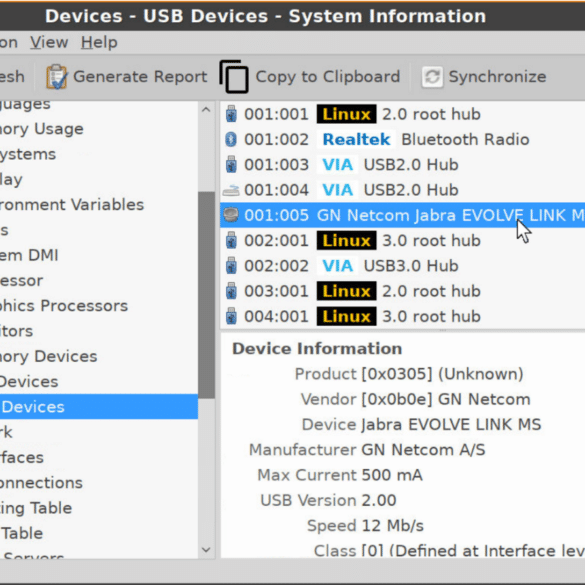
Task: Click the sidebar vertical scrollbar thumb
Action: pos(206,295)
